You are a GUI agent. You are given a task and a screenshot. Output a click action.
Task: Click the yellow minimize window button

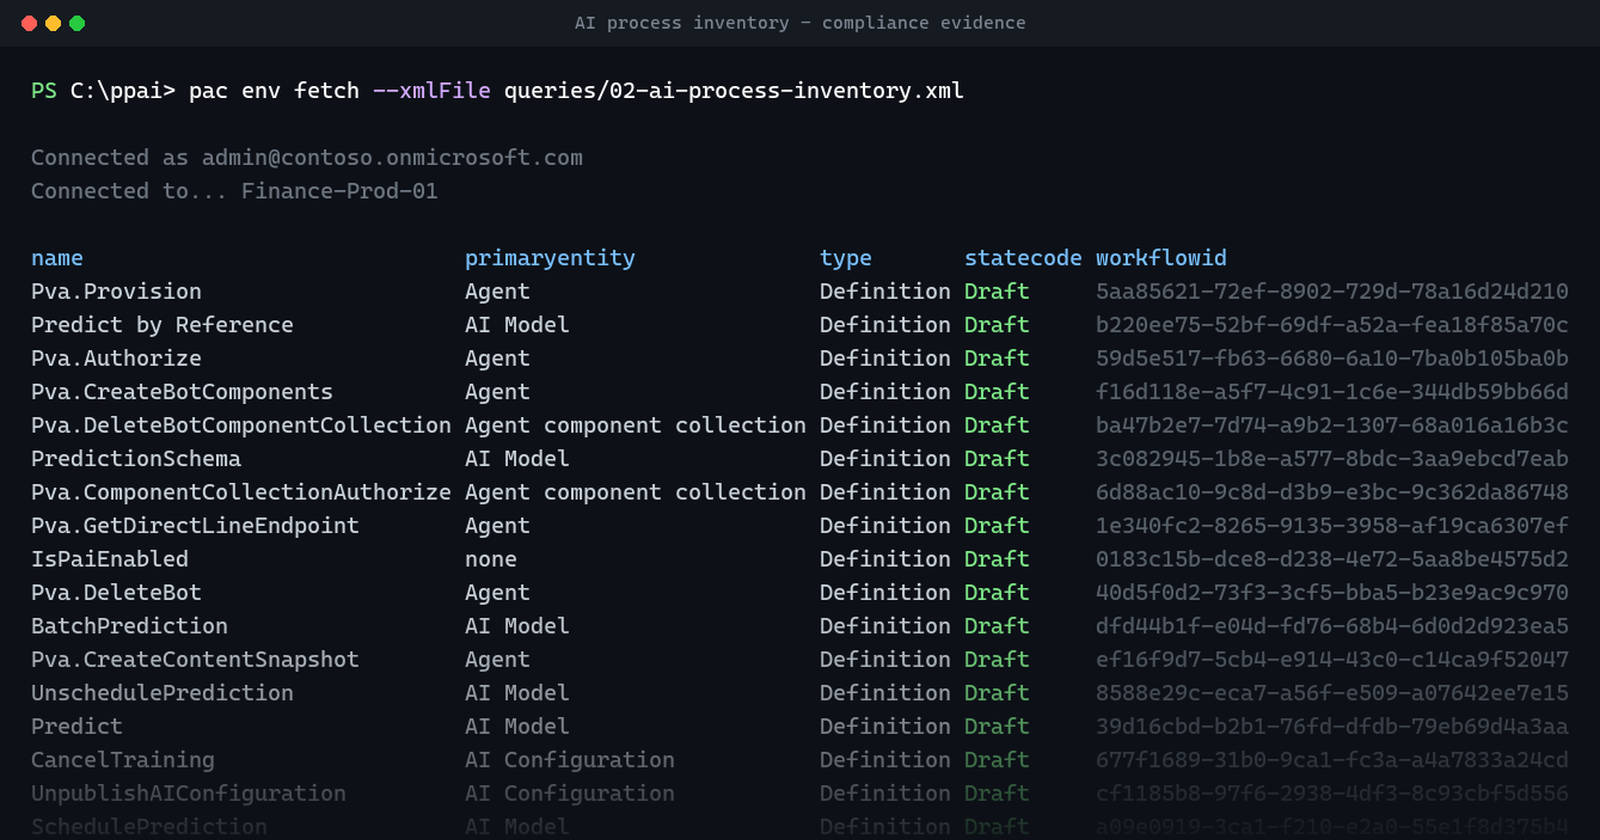point(53,23)
